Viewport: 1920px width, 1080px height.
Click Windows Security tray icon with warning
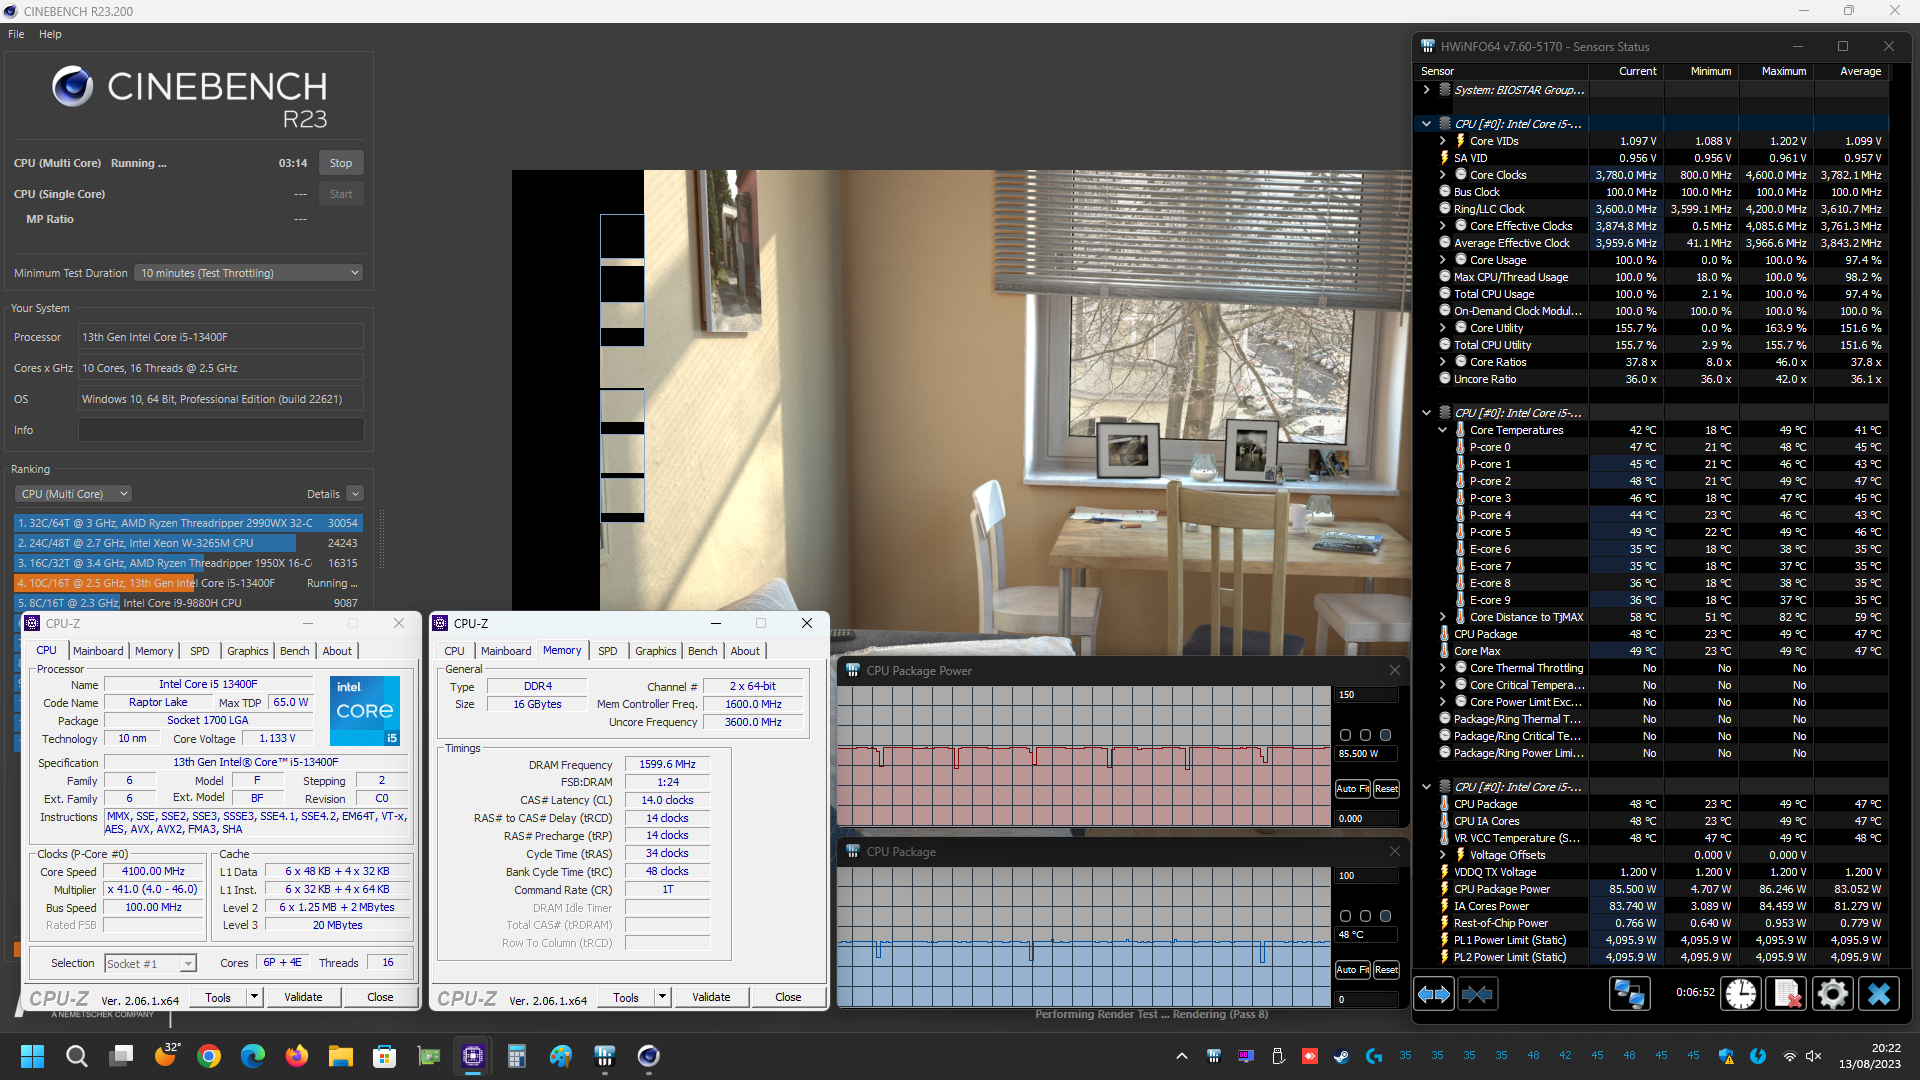[1726, 1056]
